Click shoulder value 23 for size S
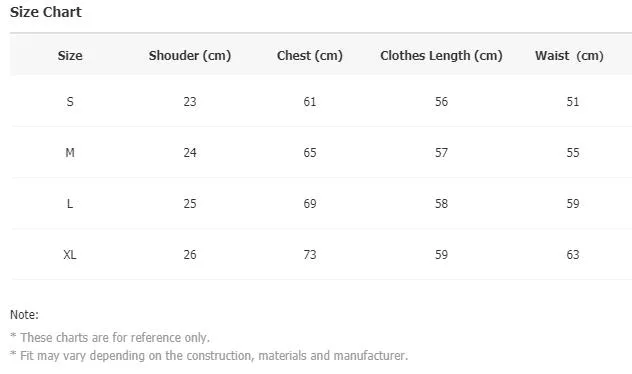The image size is (632, 374). coord(190,102)
